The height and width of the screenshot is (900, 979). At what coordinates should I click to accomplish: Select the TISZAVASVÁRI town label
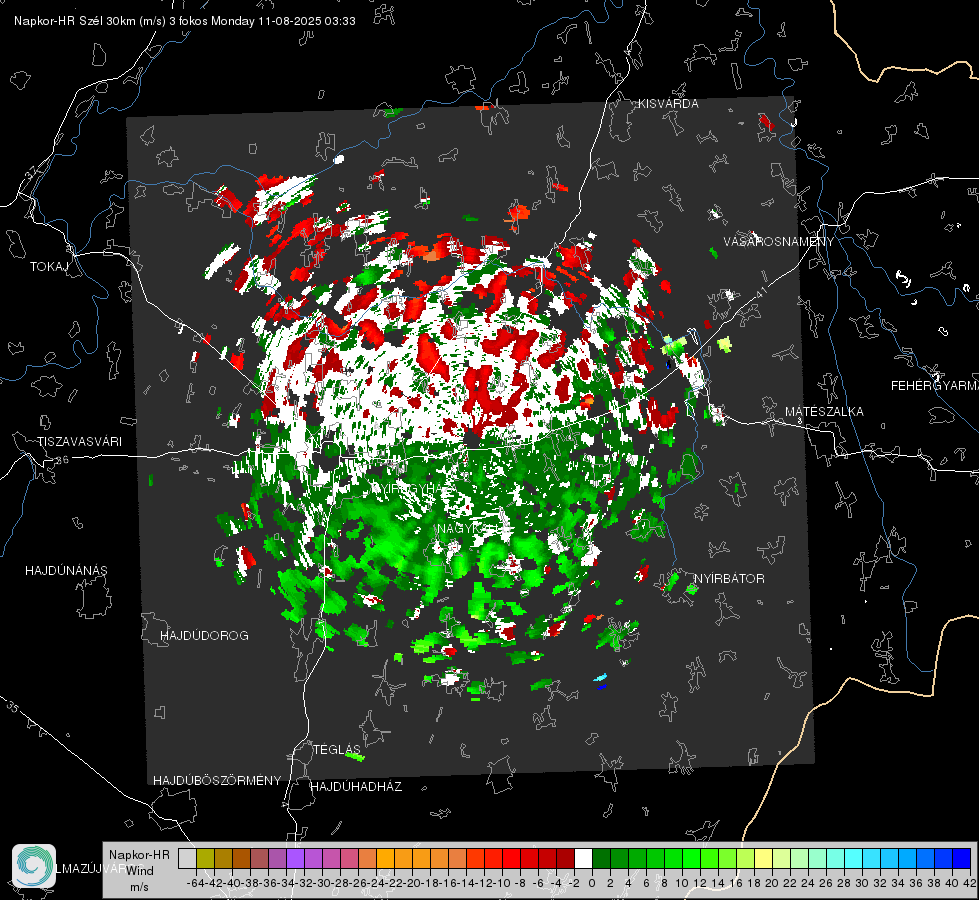[79, 442]
